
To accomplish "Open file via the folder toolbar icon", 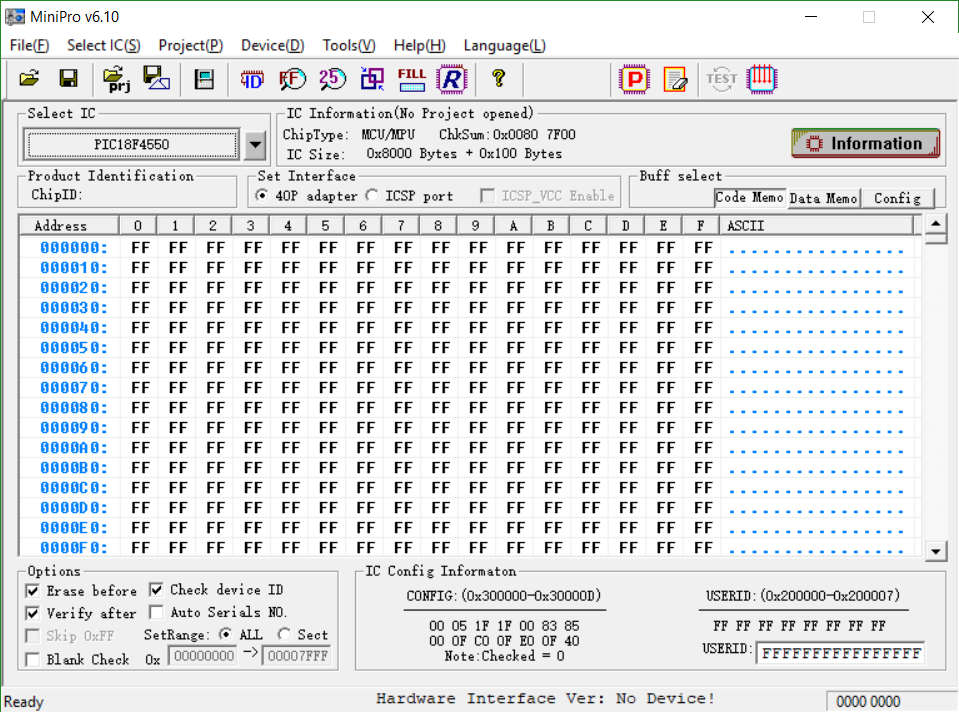I will [29, 79].
